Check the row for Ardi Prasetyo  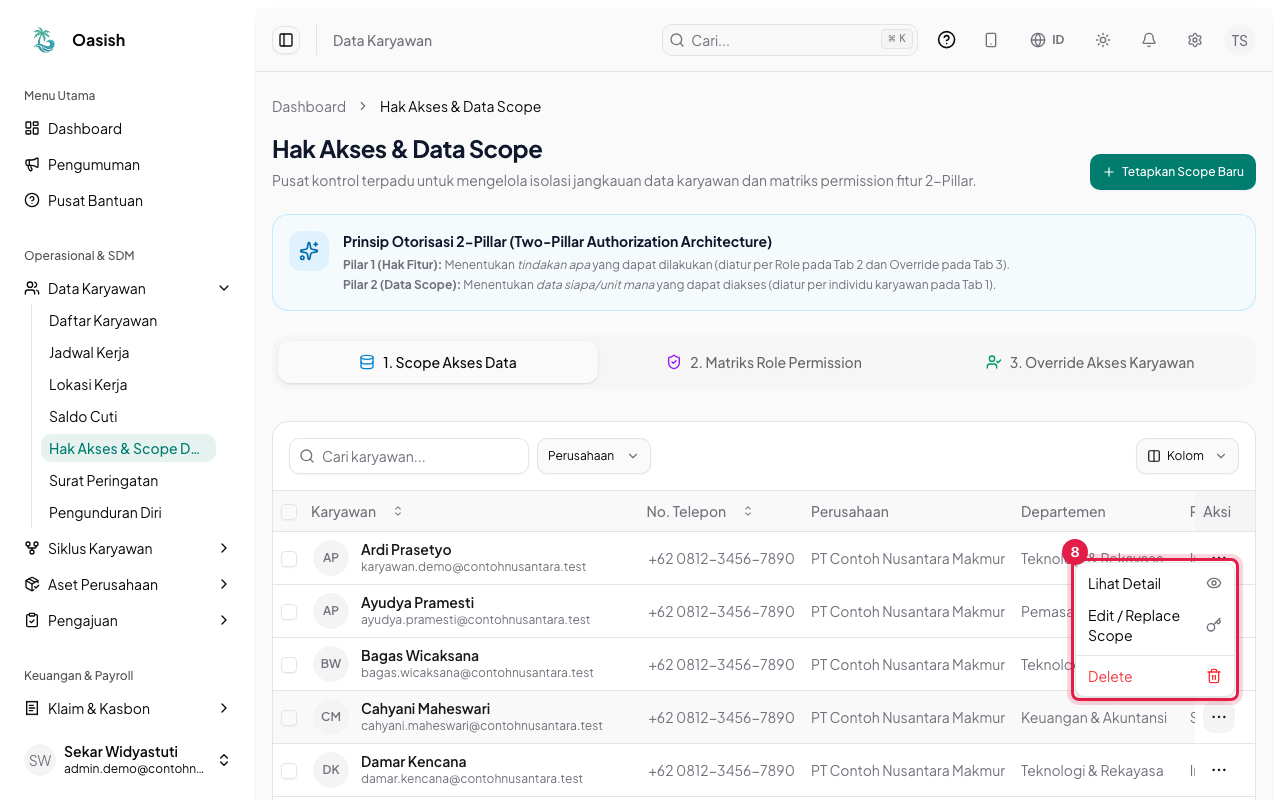click(289, 558)
